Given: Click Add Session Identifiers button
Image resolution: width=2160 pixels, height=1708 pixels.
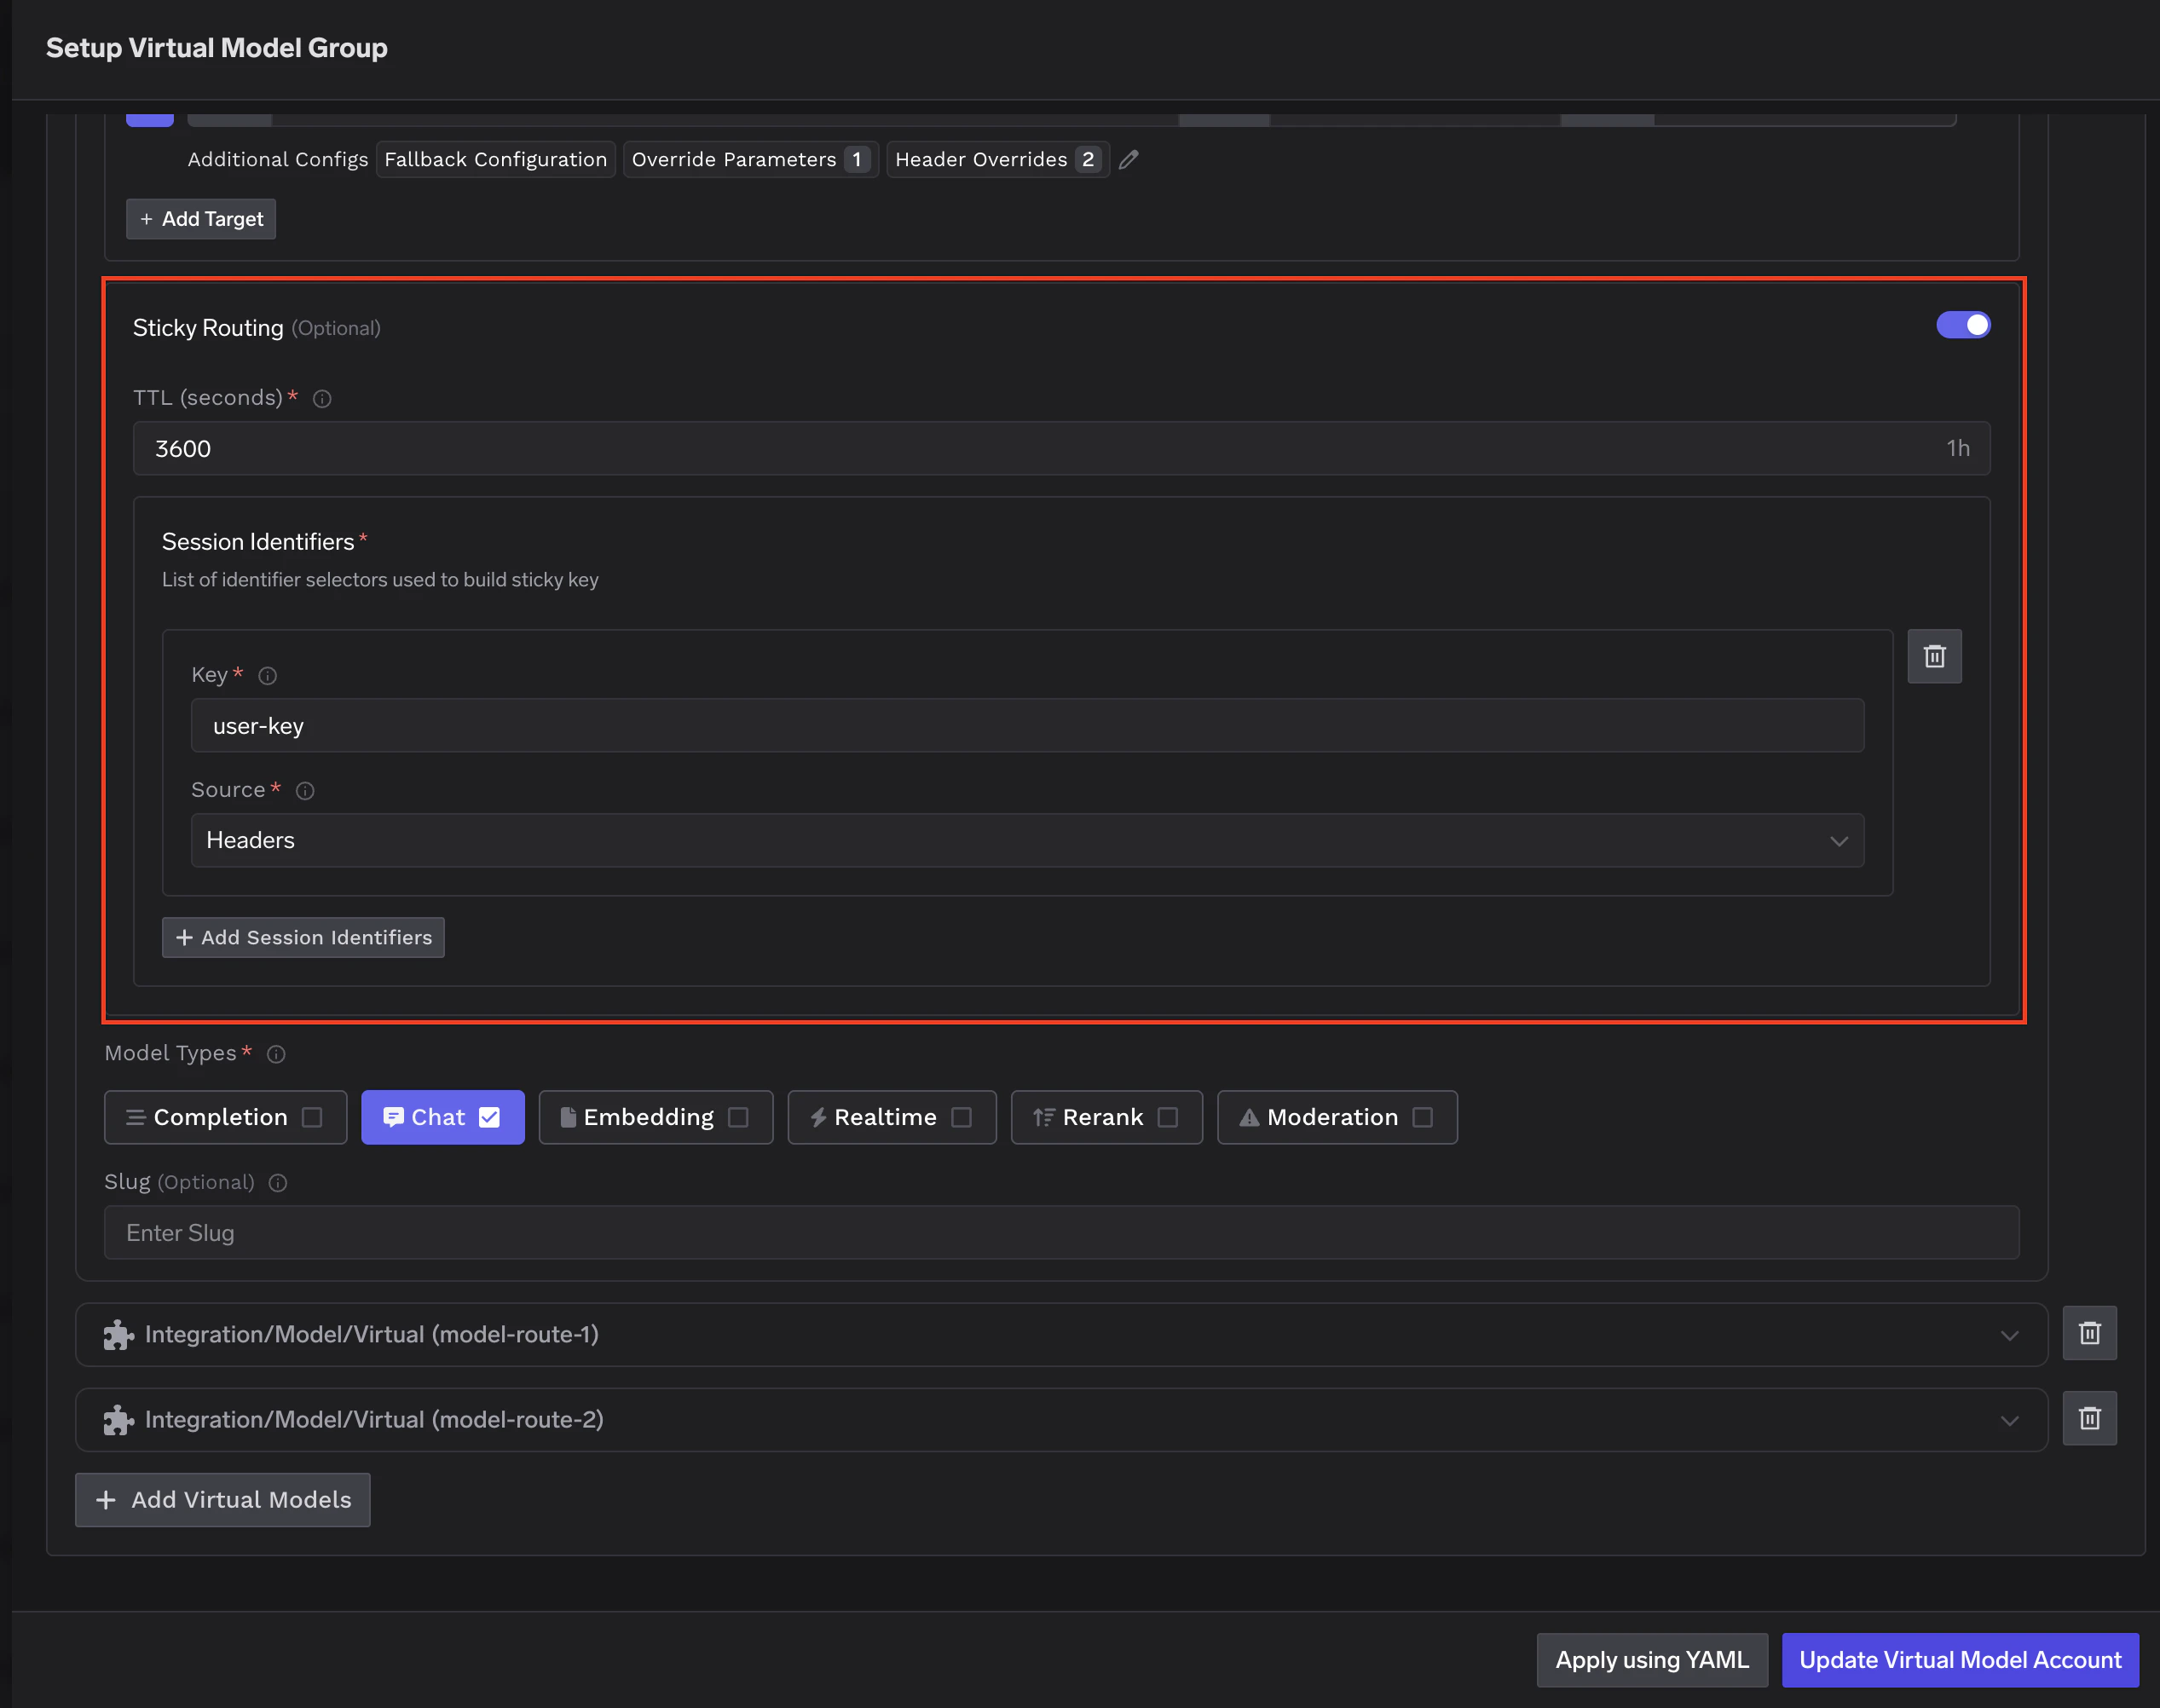Looking at the screenshot, I should pyautogui.click(x=303, y=938).
